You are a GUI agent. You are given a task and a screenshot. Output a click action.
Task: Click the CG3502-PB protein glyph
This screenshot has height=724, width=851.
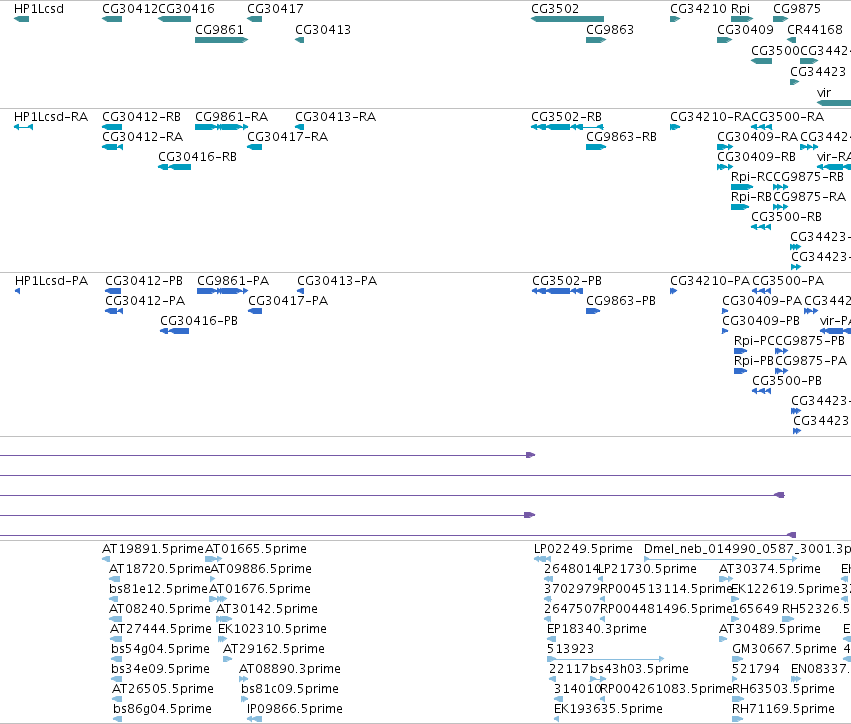557,291
